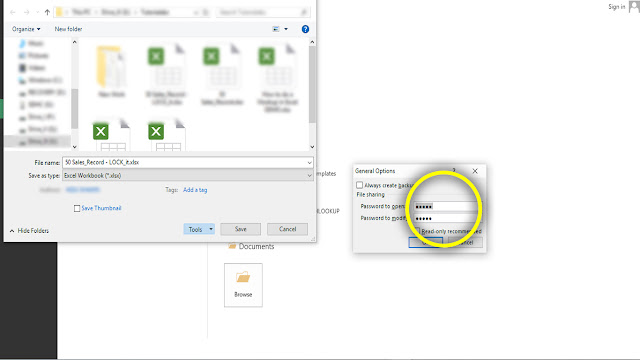Viewport: 640px width, 360px height.
Task: Collapse the folder view with Hide Folders
Action: pos(29,231)
